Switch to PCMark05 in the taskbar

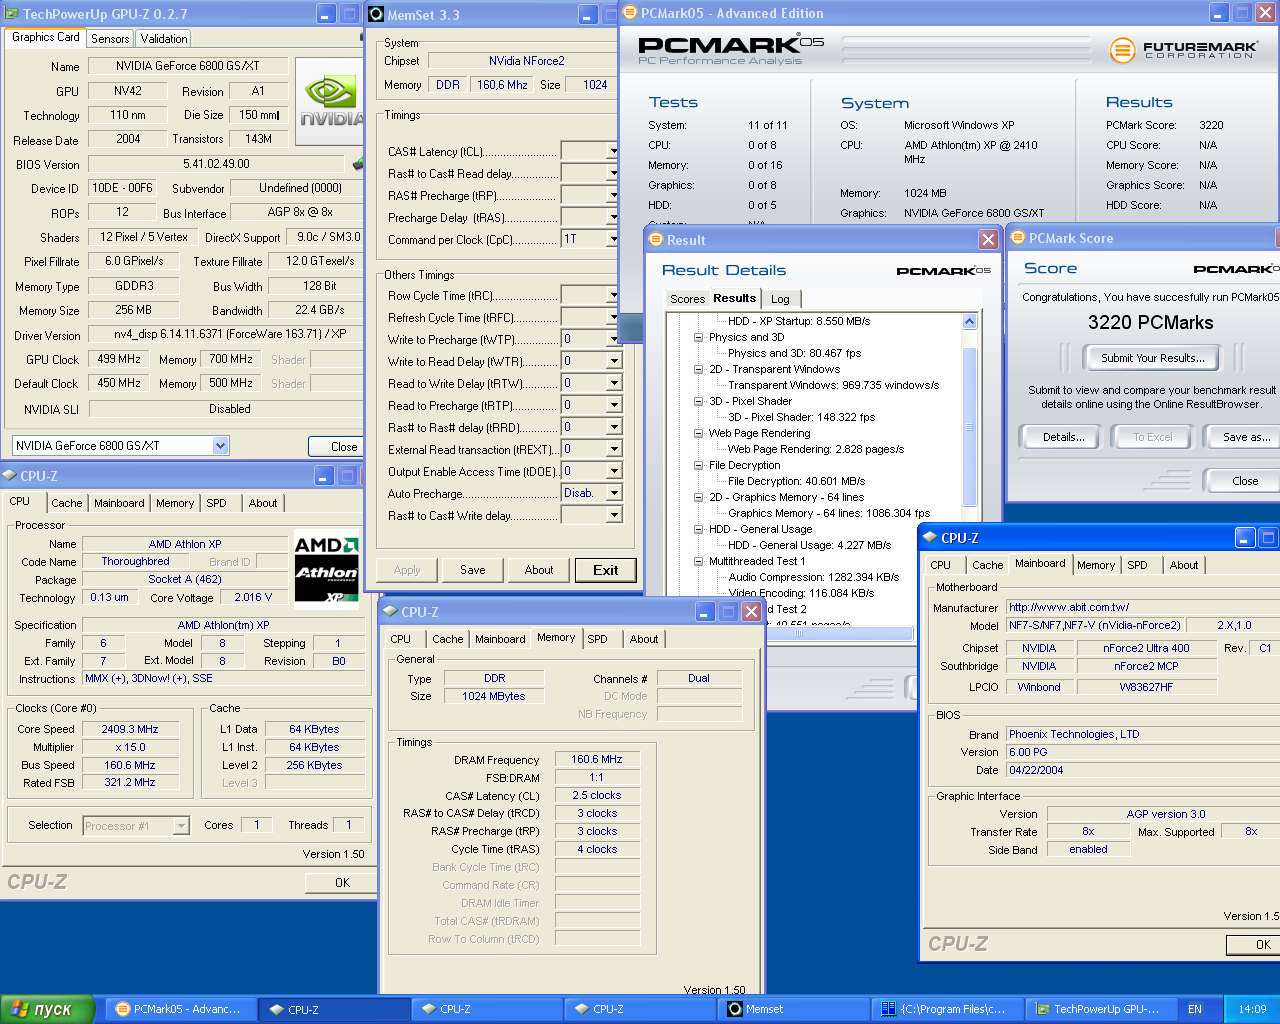pyautogui.click(x=179, y=1009)
